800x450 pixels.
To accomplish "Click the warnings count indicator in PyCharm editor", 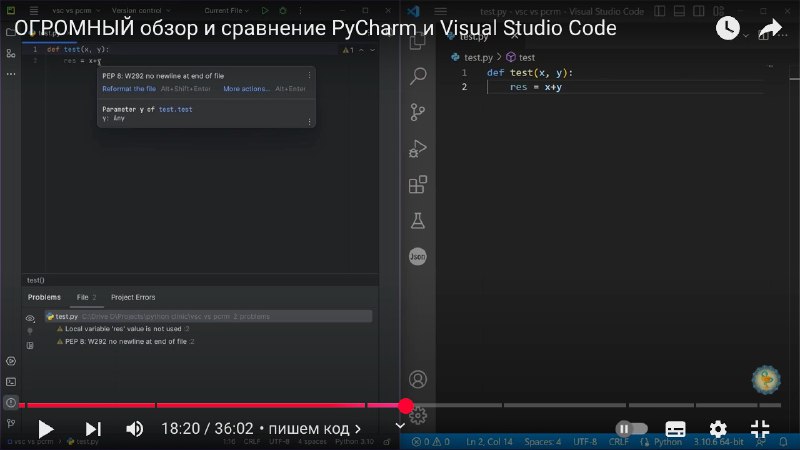I will (x=348, y=50).
